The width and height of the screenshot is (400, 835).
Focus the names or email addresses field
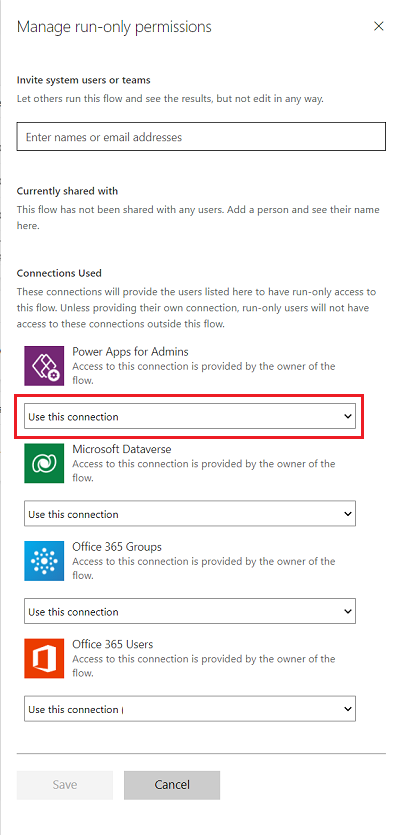pos(201,137)
